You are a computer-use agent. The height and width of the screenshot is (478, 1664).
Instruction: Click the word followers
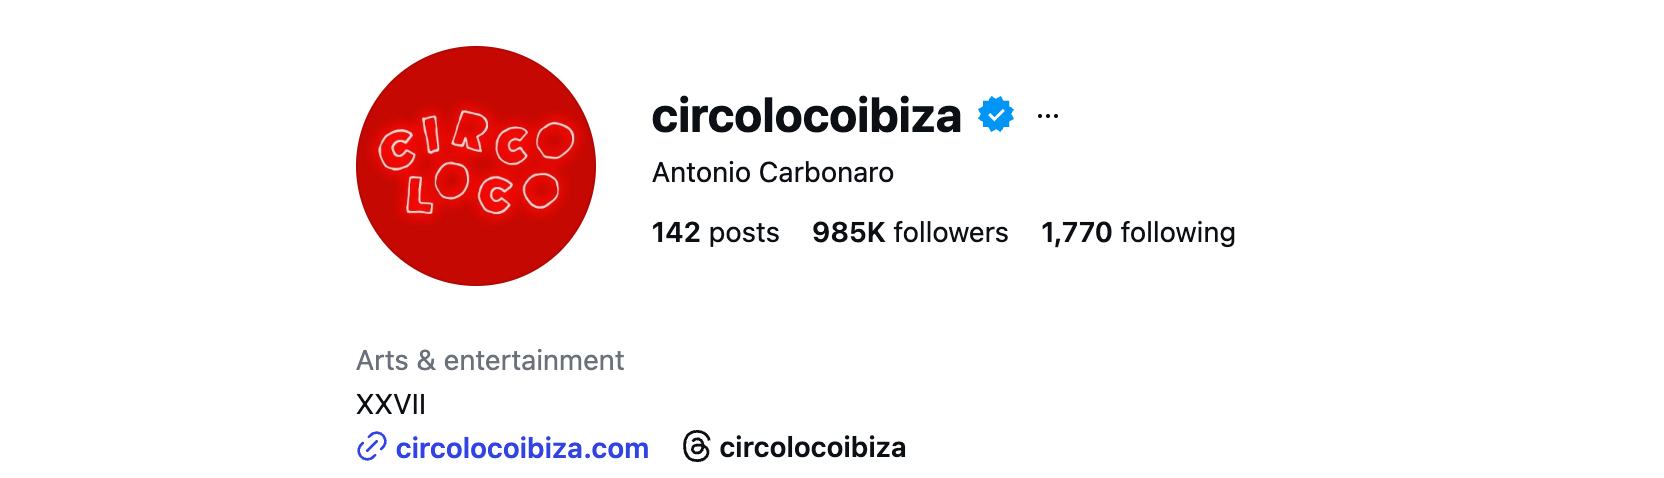(x=951, y=232)
